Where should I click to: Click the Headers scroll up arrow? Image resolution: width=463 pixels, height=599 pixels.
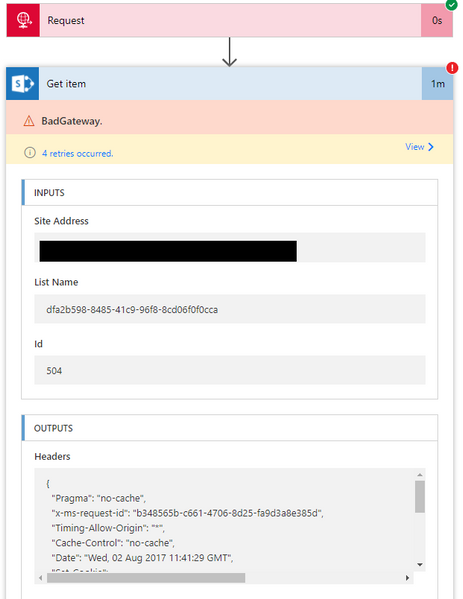[x=420, y=475]
